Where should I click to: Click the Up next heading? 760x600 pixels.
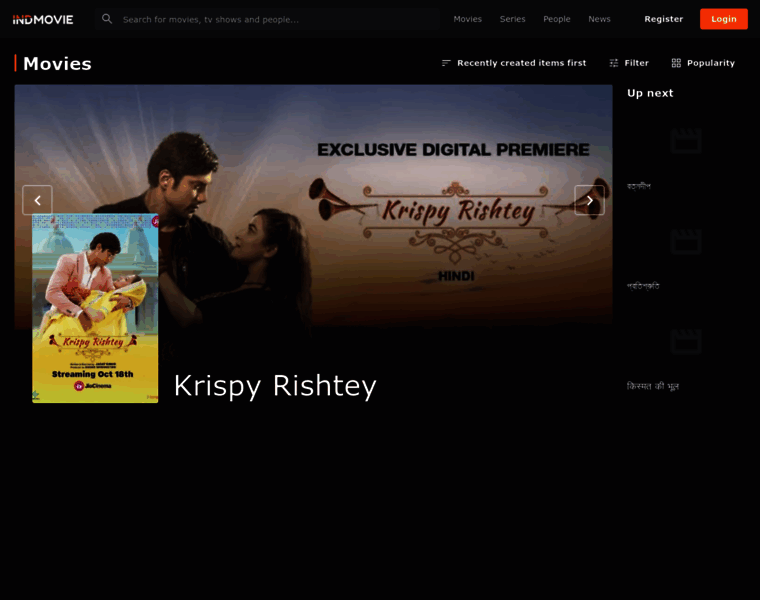click(650, 93)
